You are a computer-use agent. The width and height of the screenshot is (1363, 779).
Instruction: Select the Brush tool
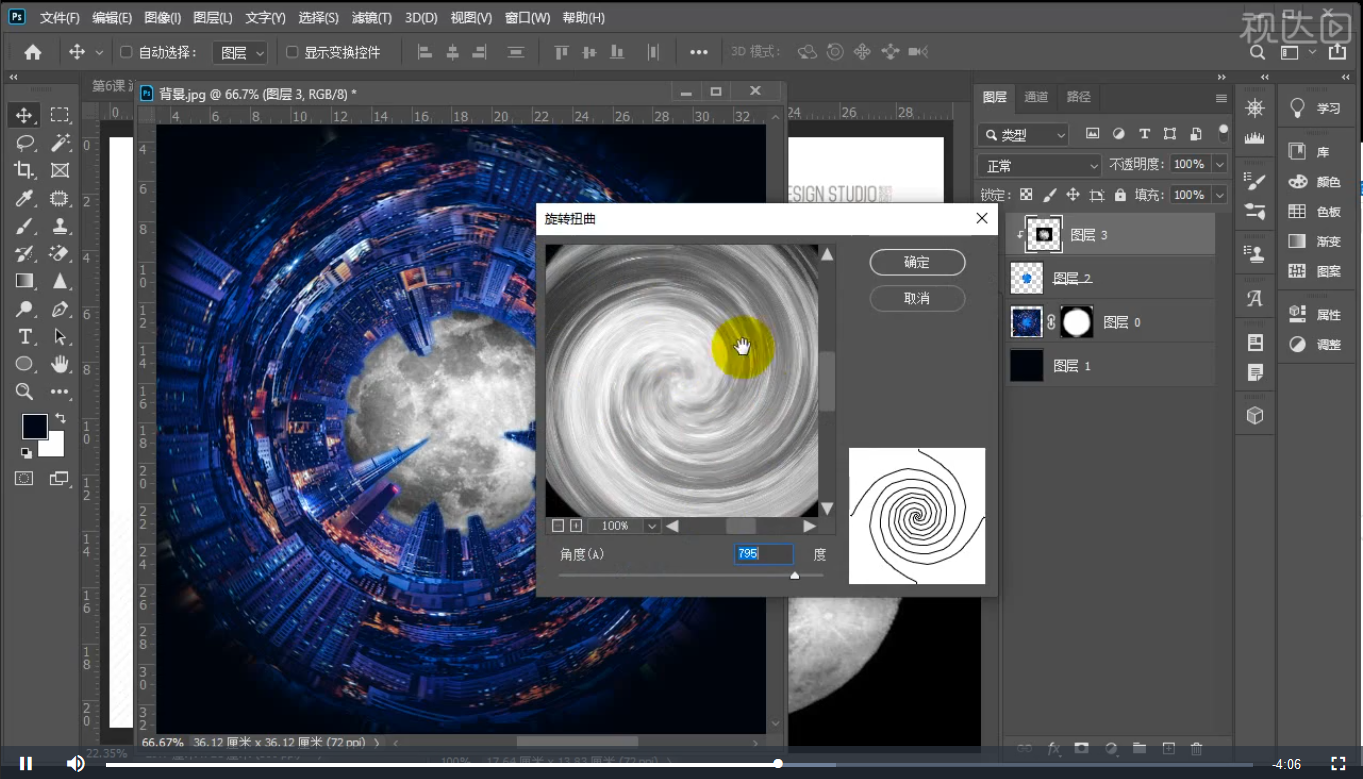[25, 226]
